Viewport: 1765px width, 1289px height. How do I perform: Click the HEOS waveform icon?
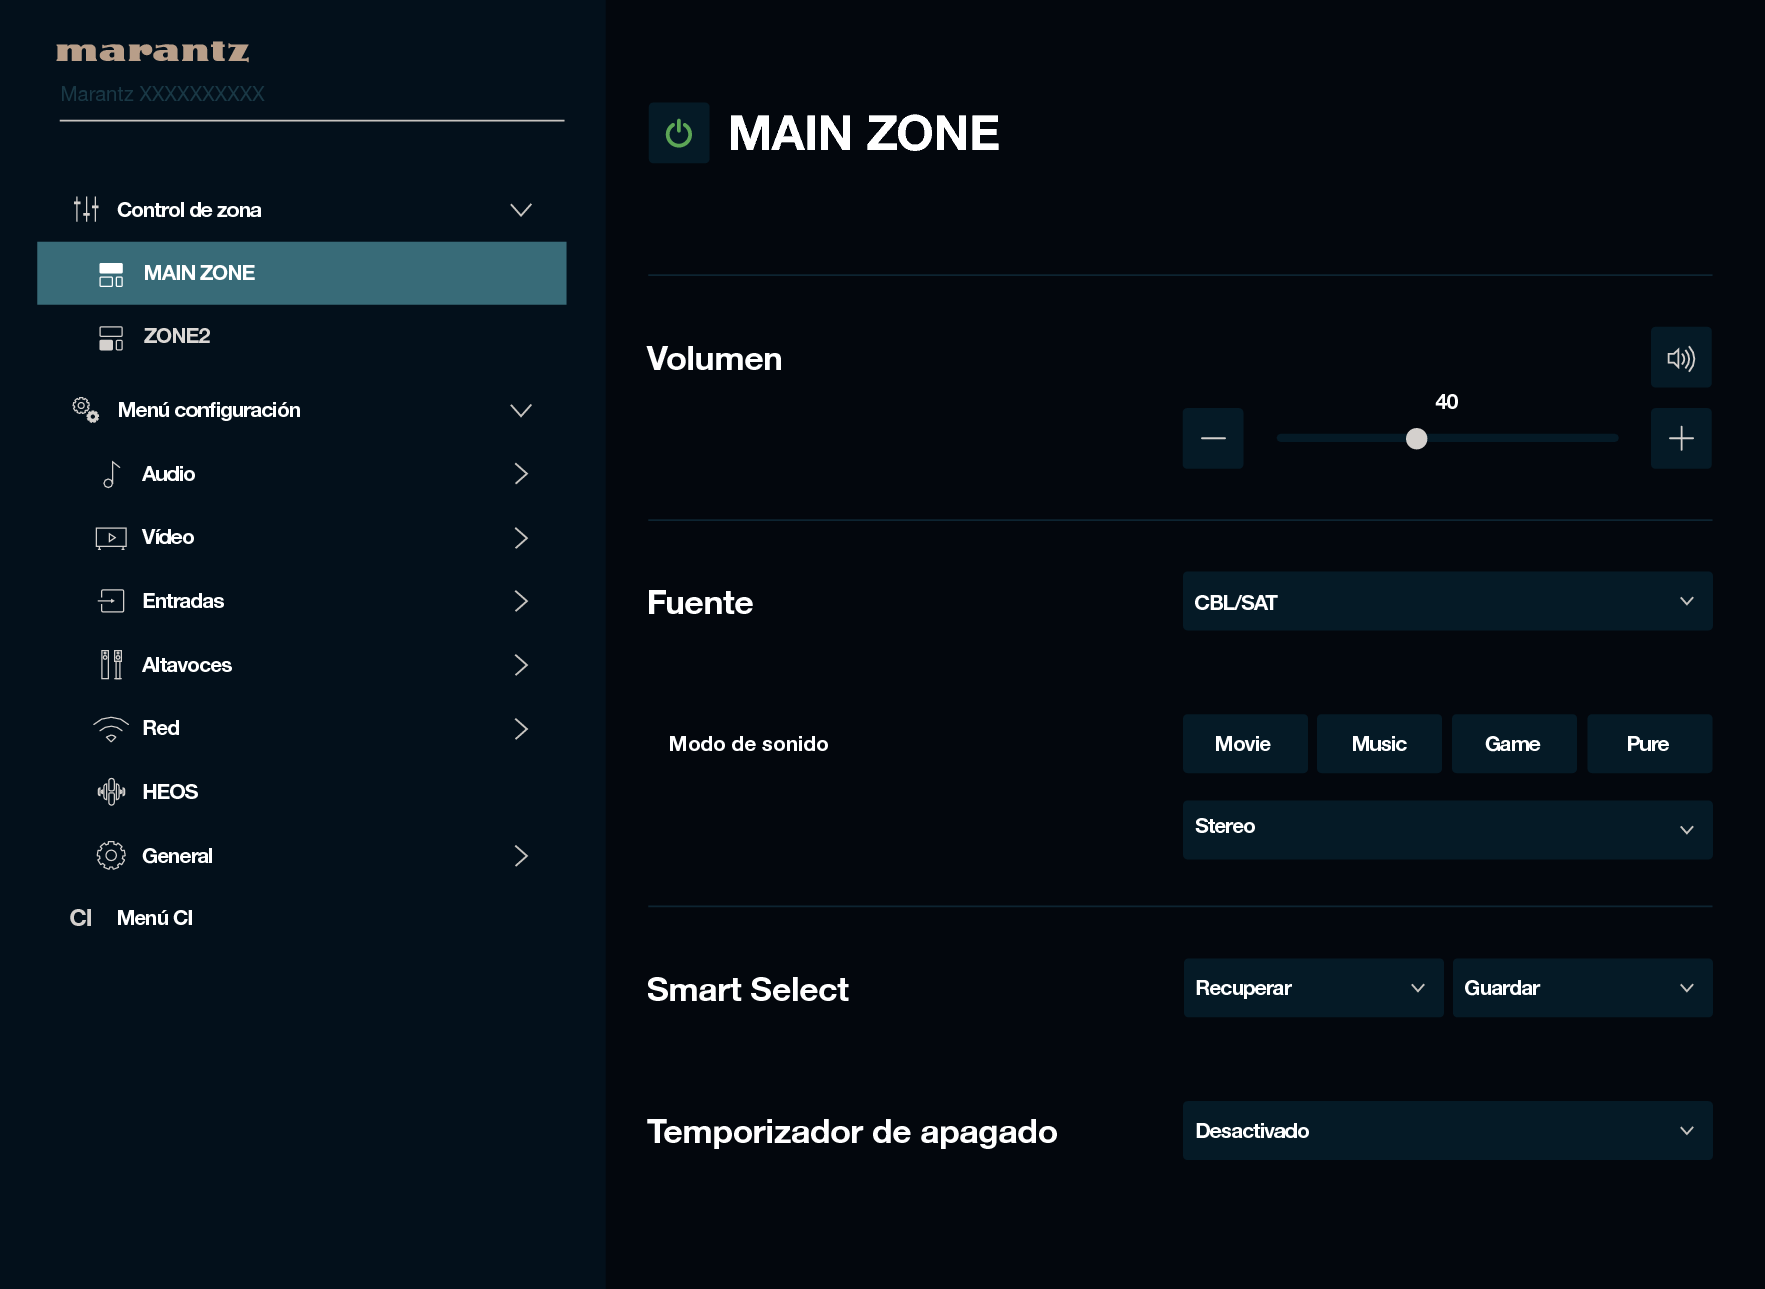(111, 792)
